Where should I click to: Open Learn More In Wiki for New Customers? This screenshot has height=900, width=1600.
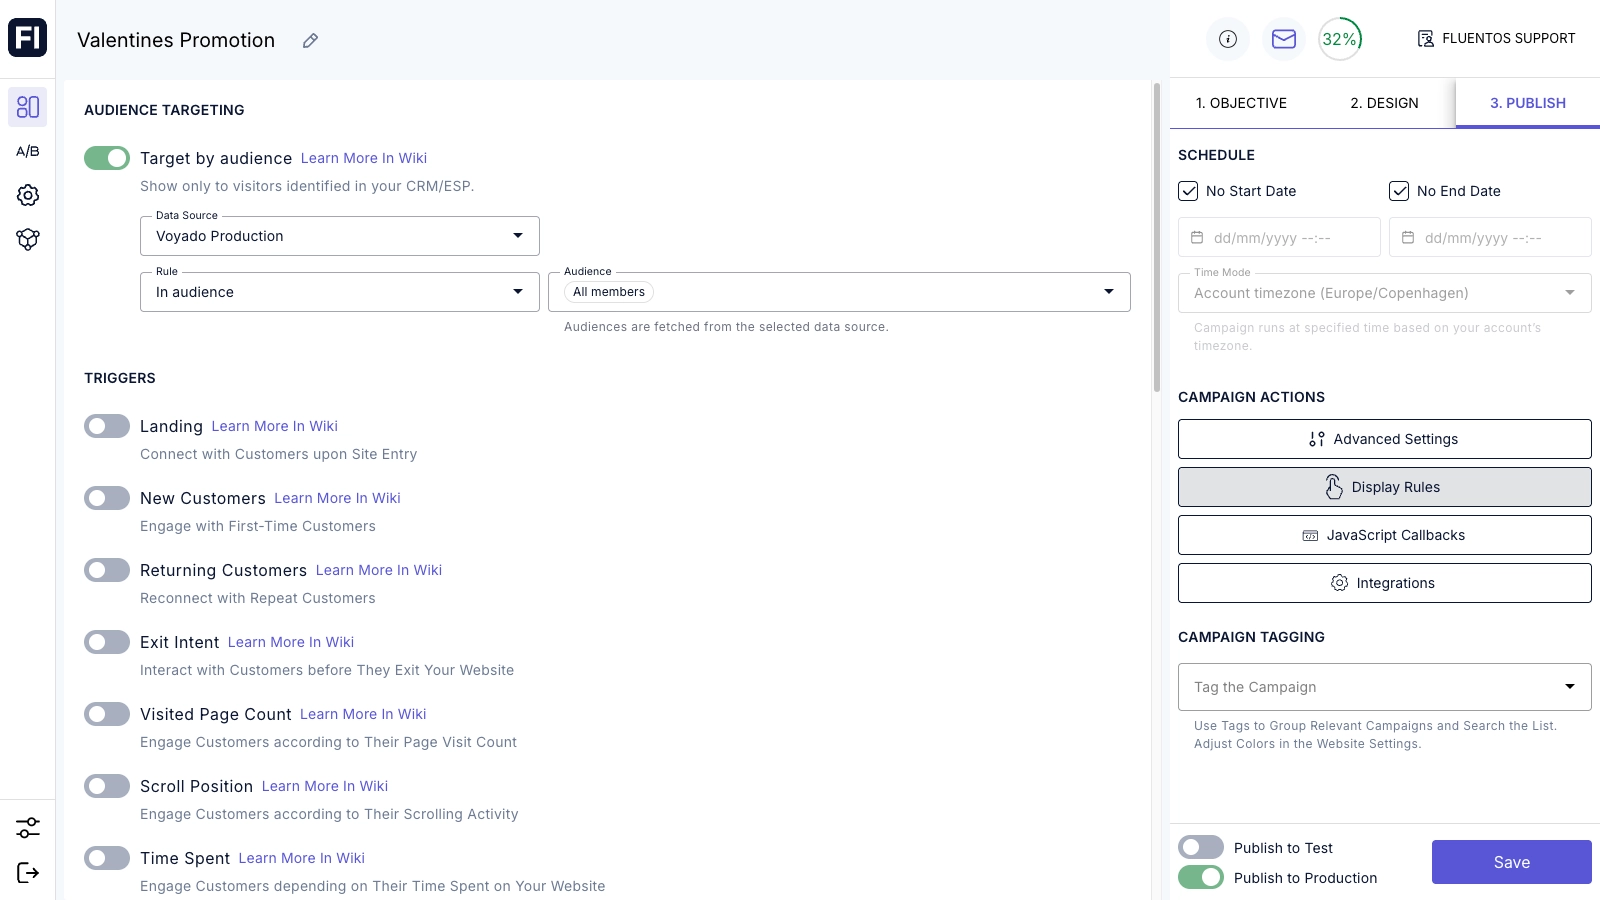coord(337,498)
